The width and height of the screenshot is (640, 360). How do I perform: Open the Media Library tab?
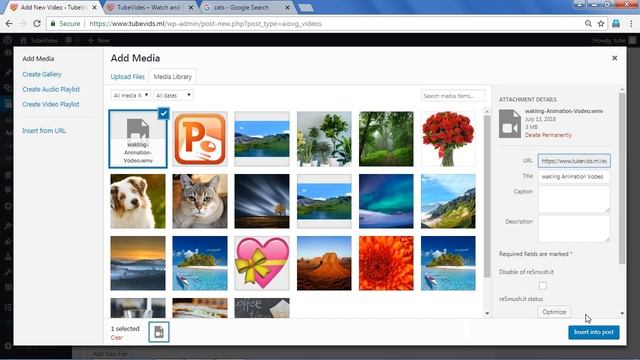(x=173, y=77)
